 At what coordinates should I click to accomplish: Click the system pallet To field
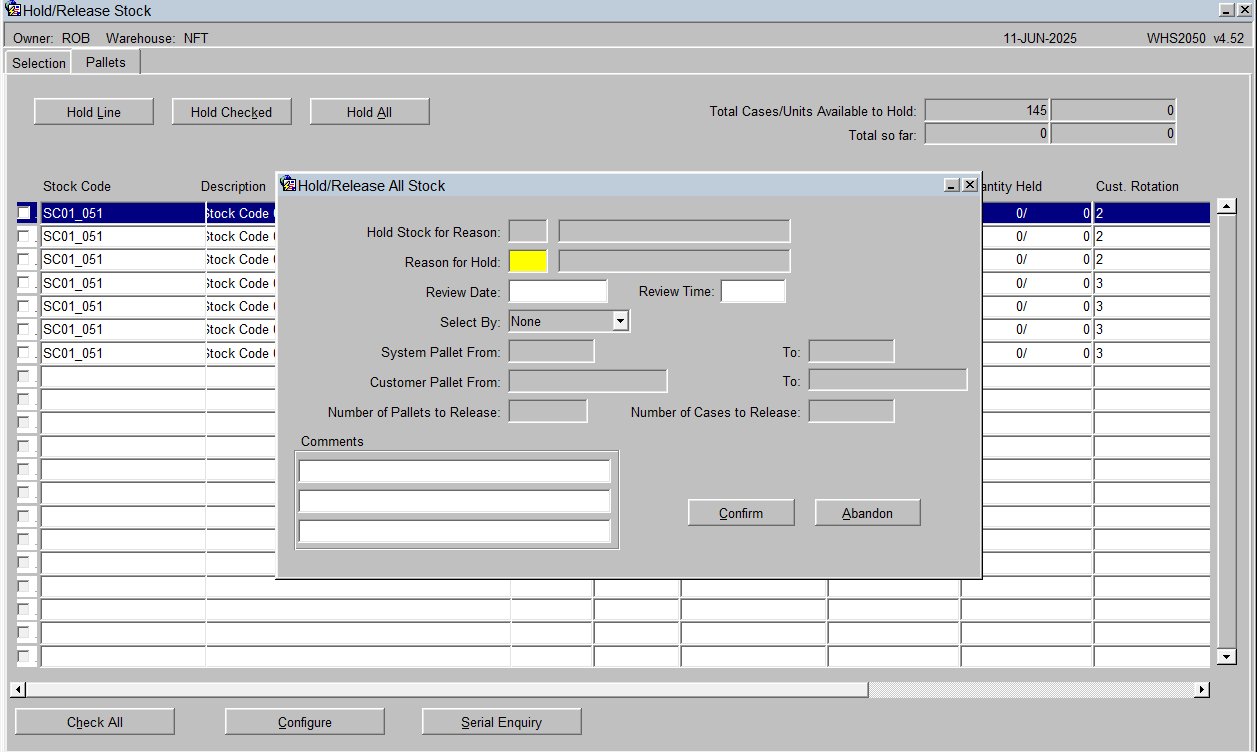[851, 351]
